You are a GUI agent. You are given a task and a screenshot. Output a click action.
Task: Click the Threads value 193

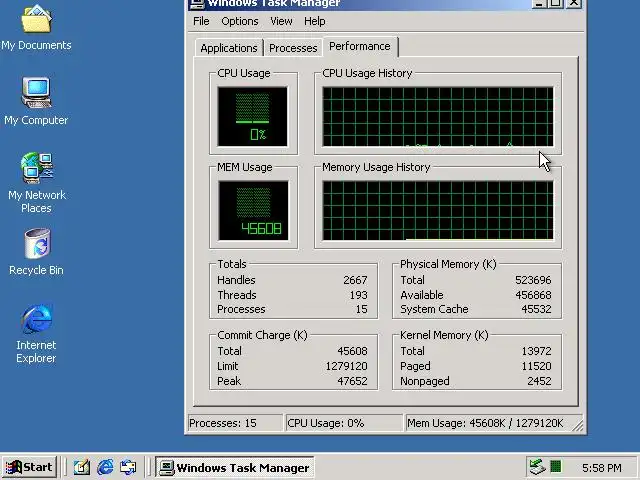[x=358, y=295]
